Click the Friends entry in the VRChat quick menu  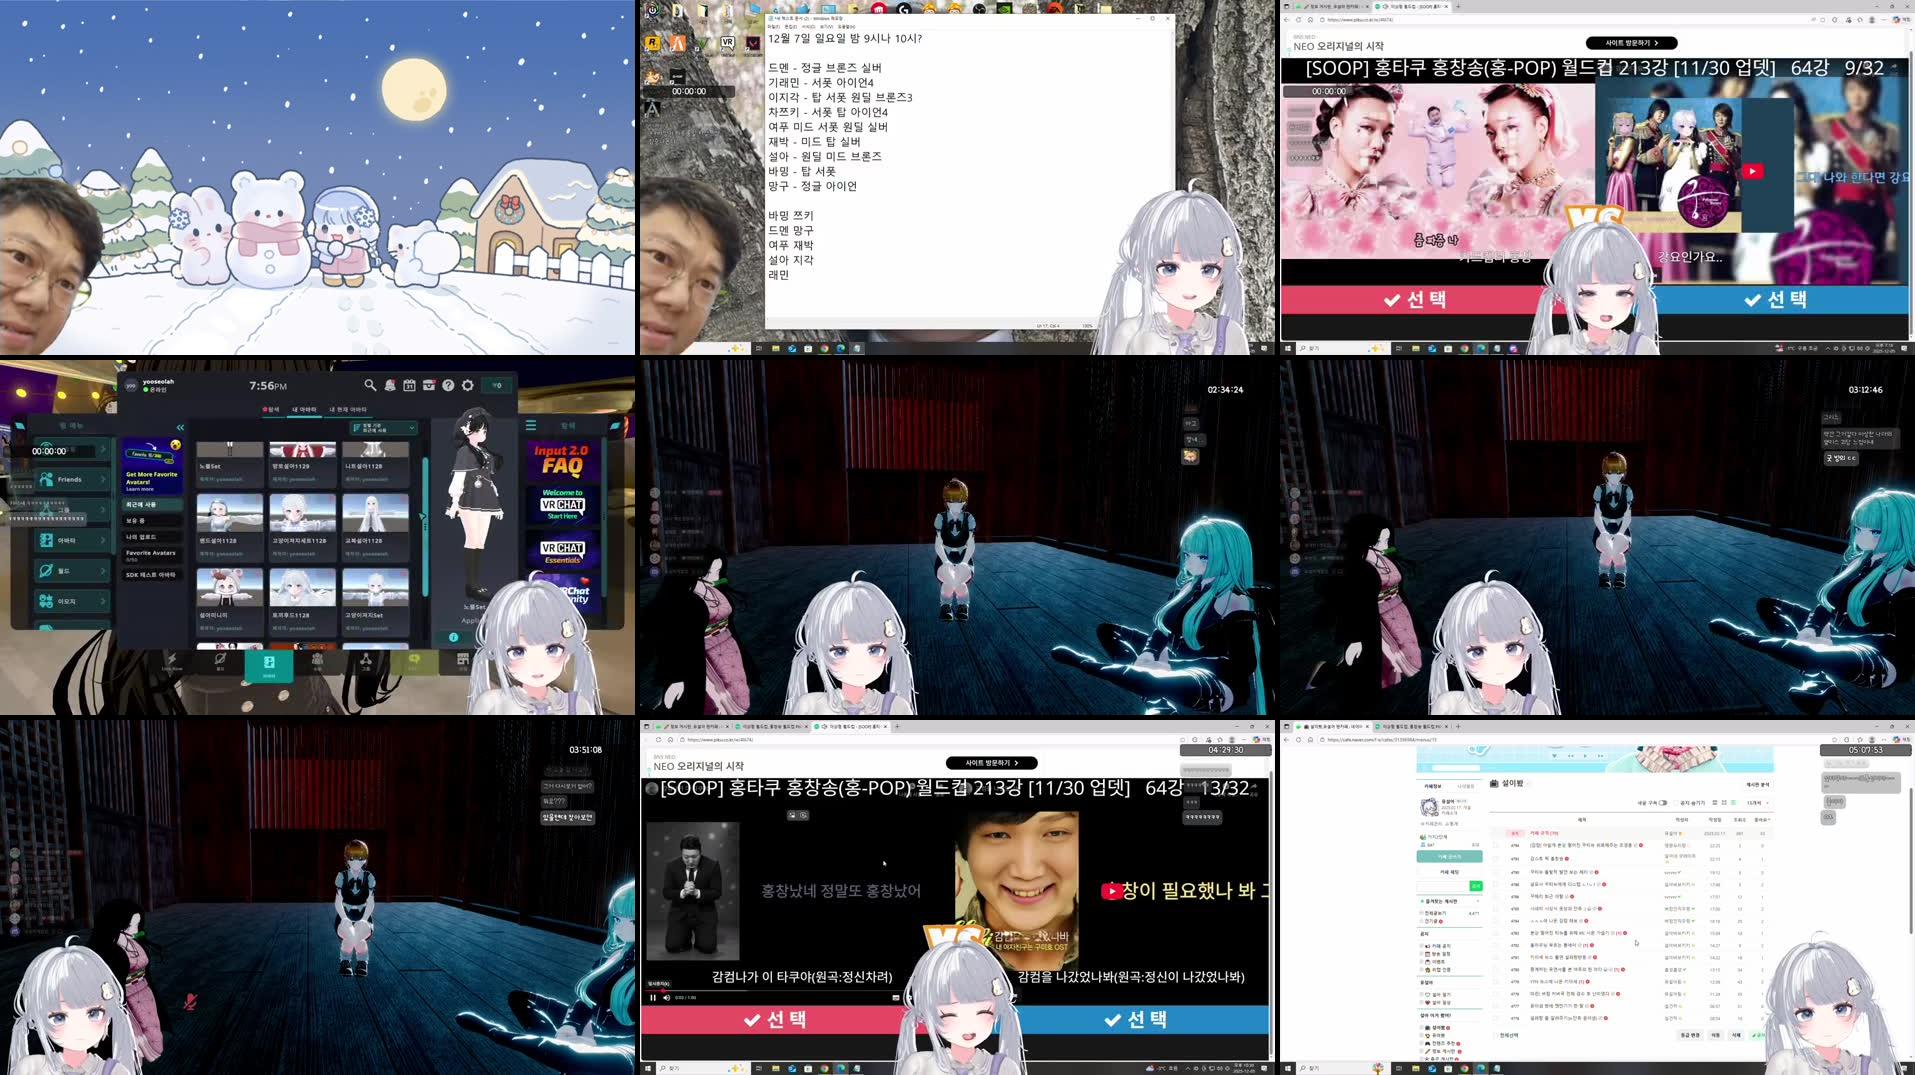(x=72, y=479)
